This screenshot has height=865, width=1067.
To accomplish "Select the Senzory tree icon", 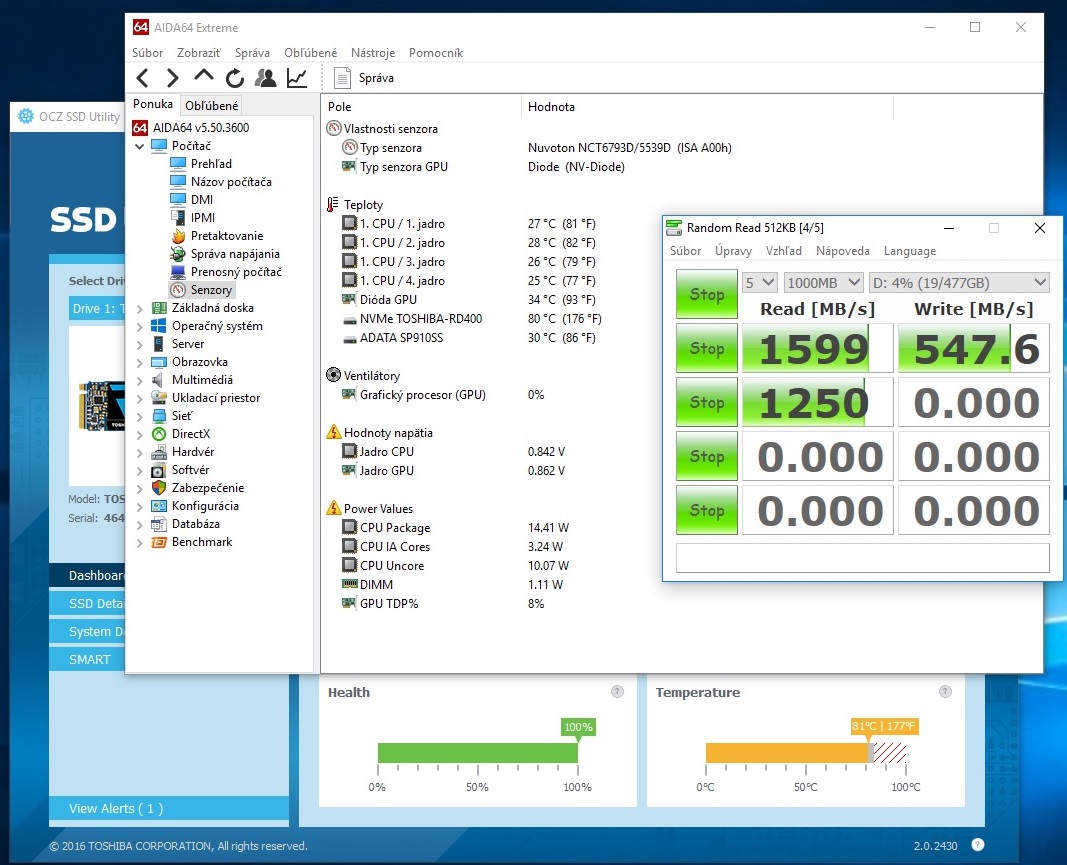I will pyautogui.click(x=178, y=290).
